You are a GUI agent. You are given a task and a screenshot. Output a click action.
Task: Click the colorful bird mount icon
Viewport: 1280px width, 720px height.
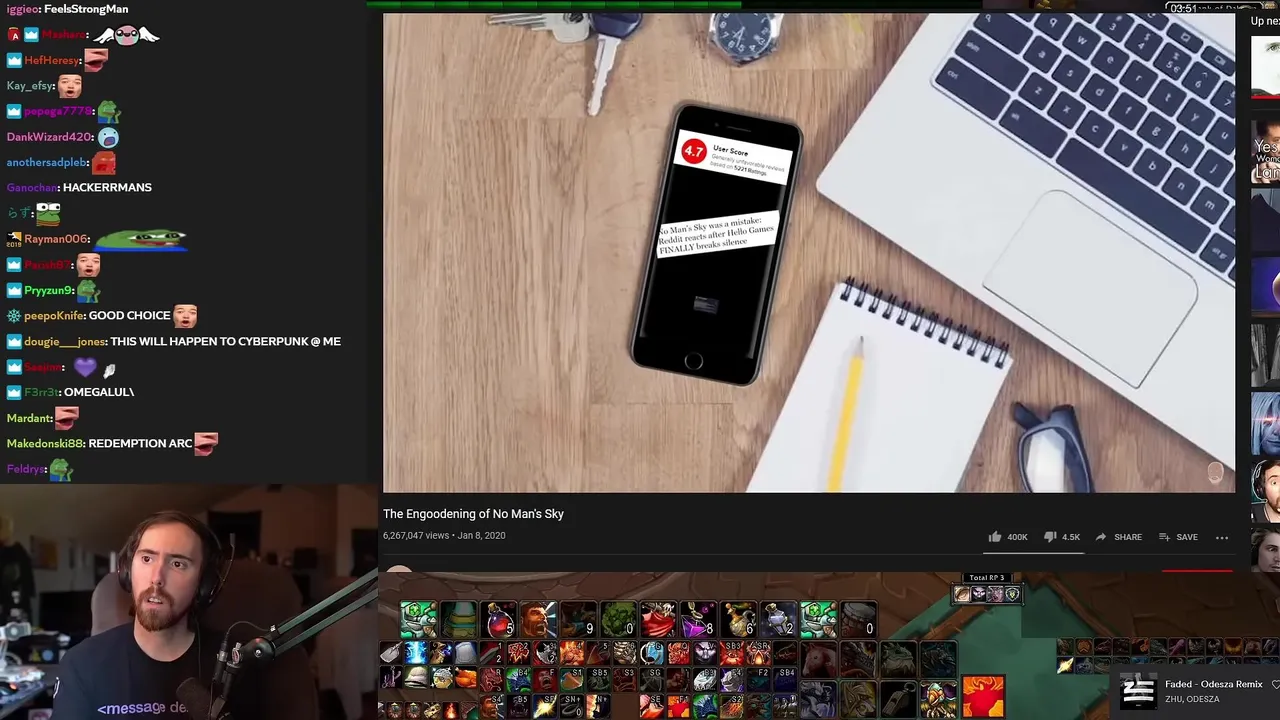(x=939, y=699)
